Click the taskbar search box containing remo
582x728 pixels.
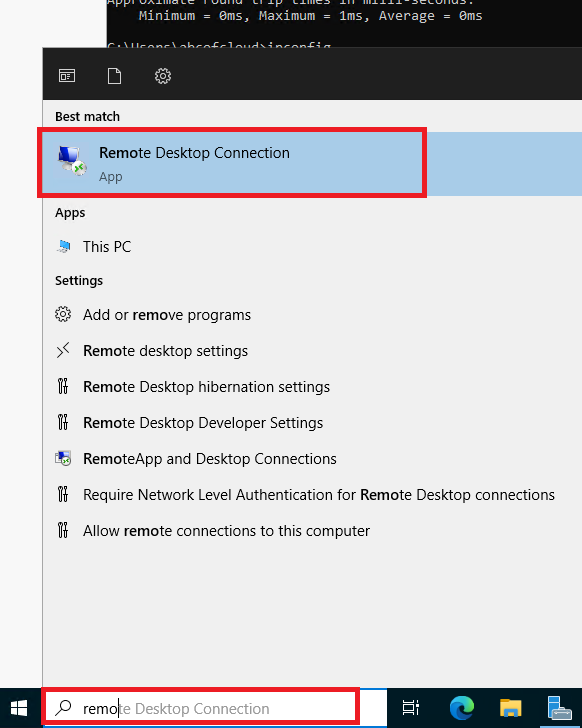pos(214,708)
